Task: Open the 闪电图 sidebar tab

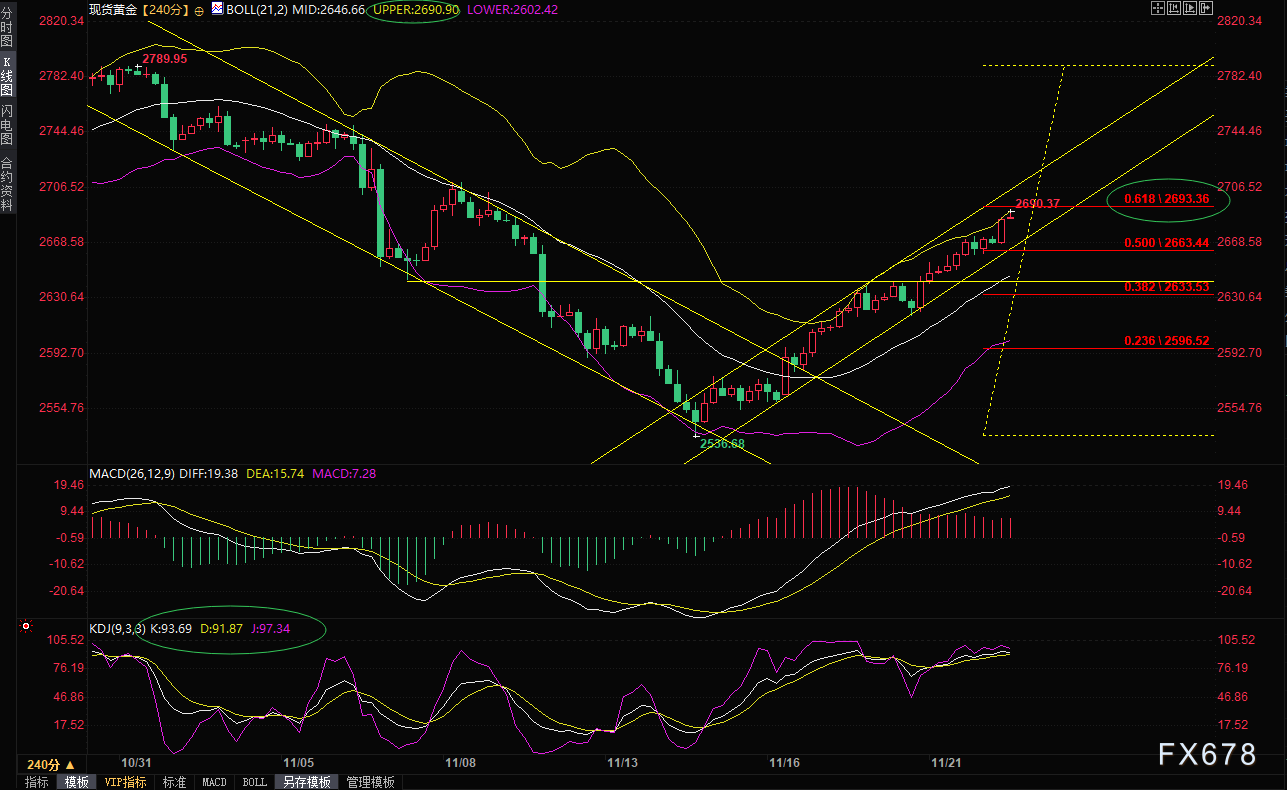Action: pos(7,124)
